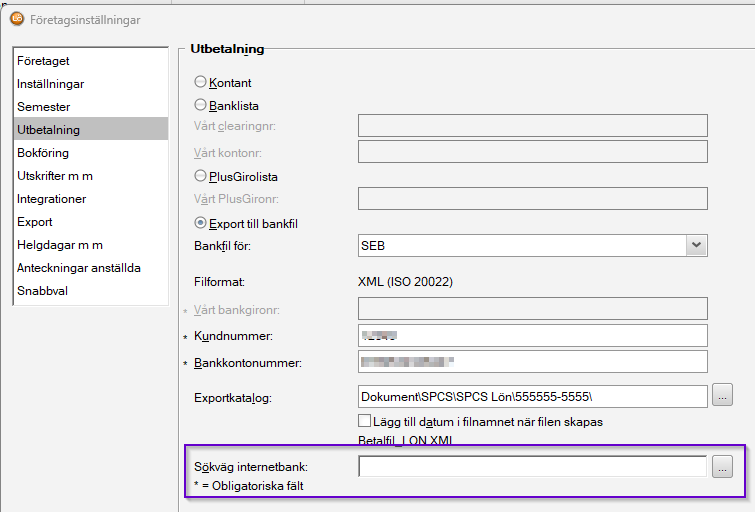Select Utbetalning in the left list
This screenshot has width=755, height=512.
click(91, 130)
